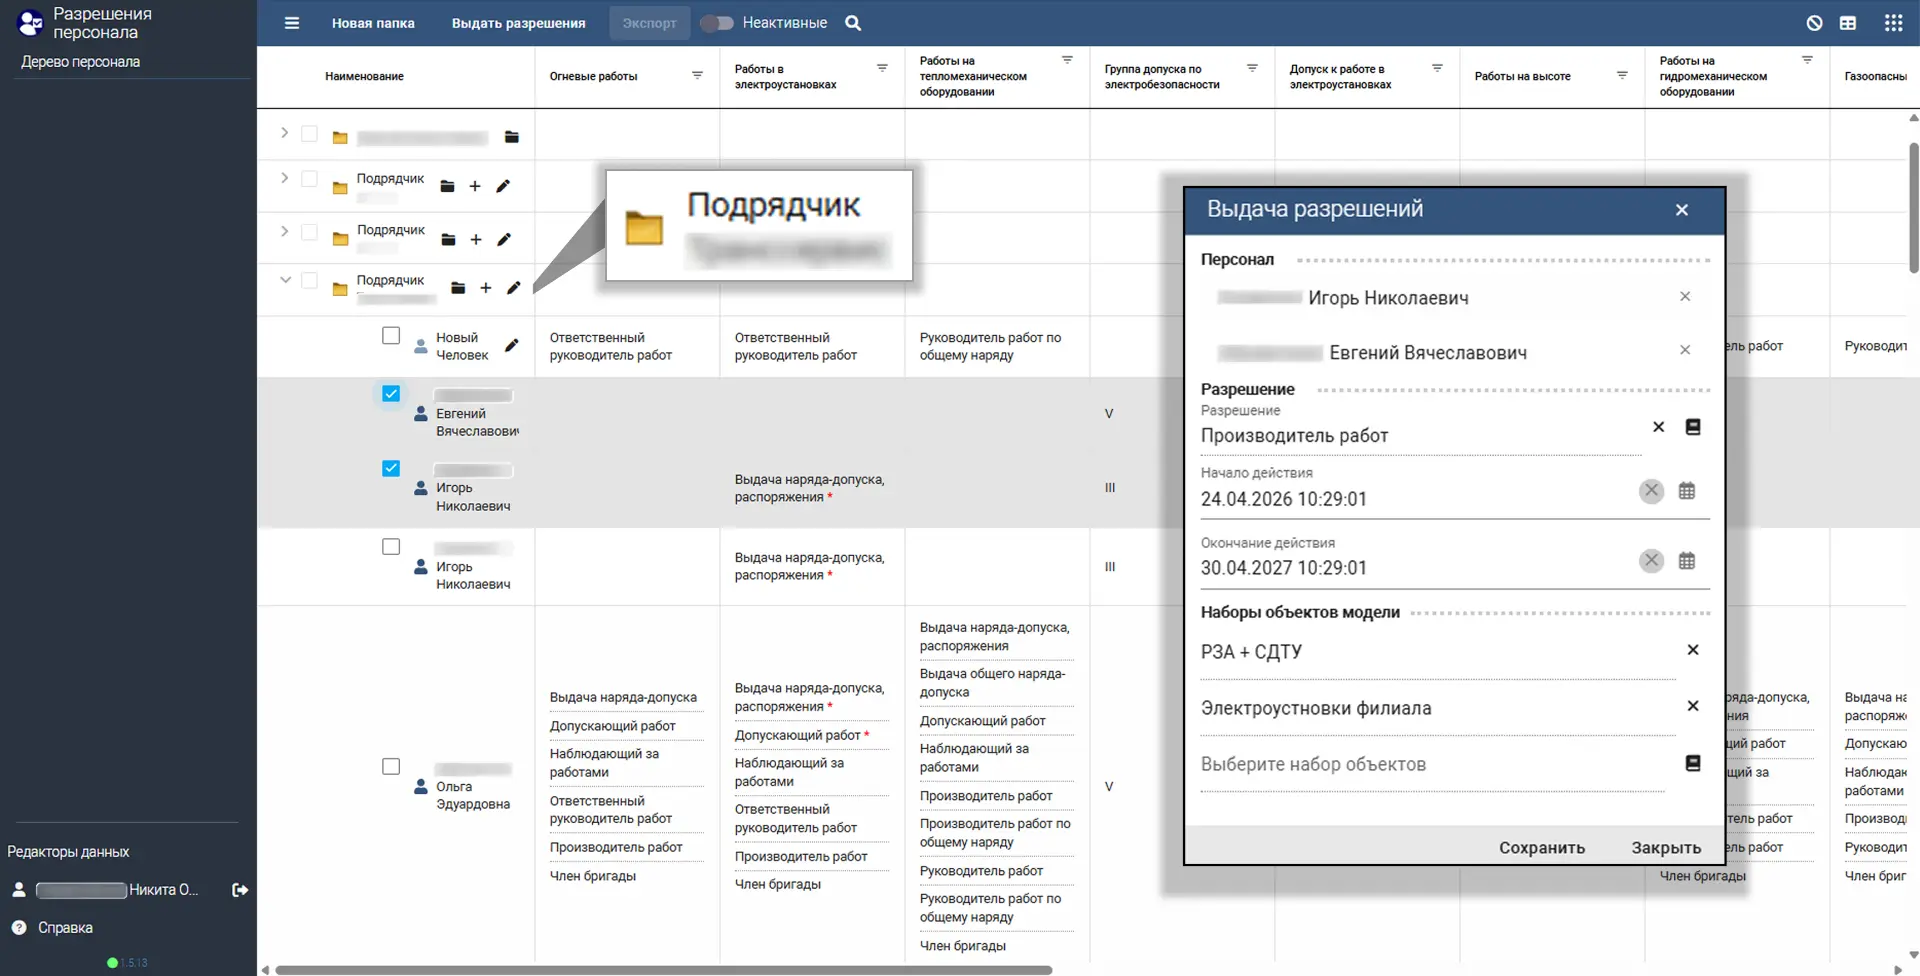Image resolution: width=1920 pixels, height=976 pixels.
Task: Open the Выберите набор объектов dropdown
Action: click(1432, 765)
